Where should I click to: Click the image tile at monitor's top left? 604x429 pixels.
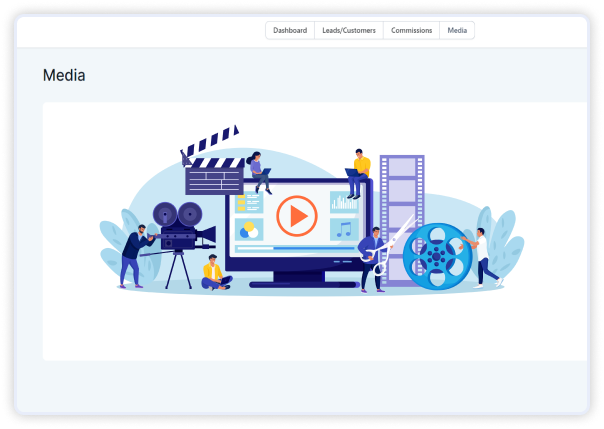click(248, 203)
